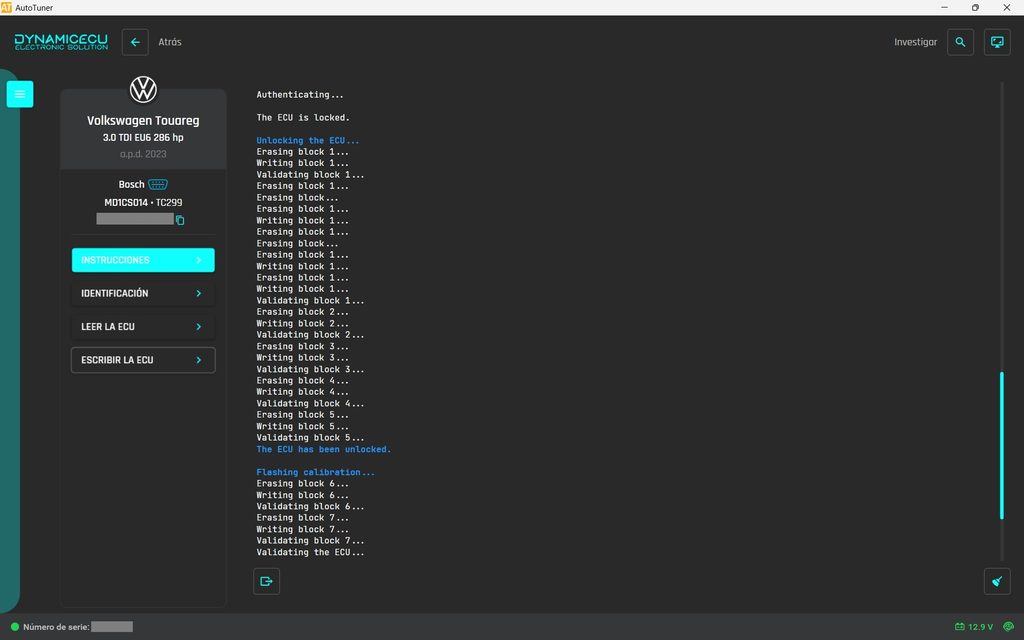Click the Bosch OBD connector icon
Viewport: 1024px width, 640px height.
(x=158, y=184)
